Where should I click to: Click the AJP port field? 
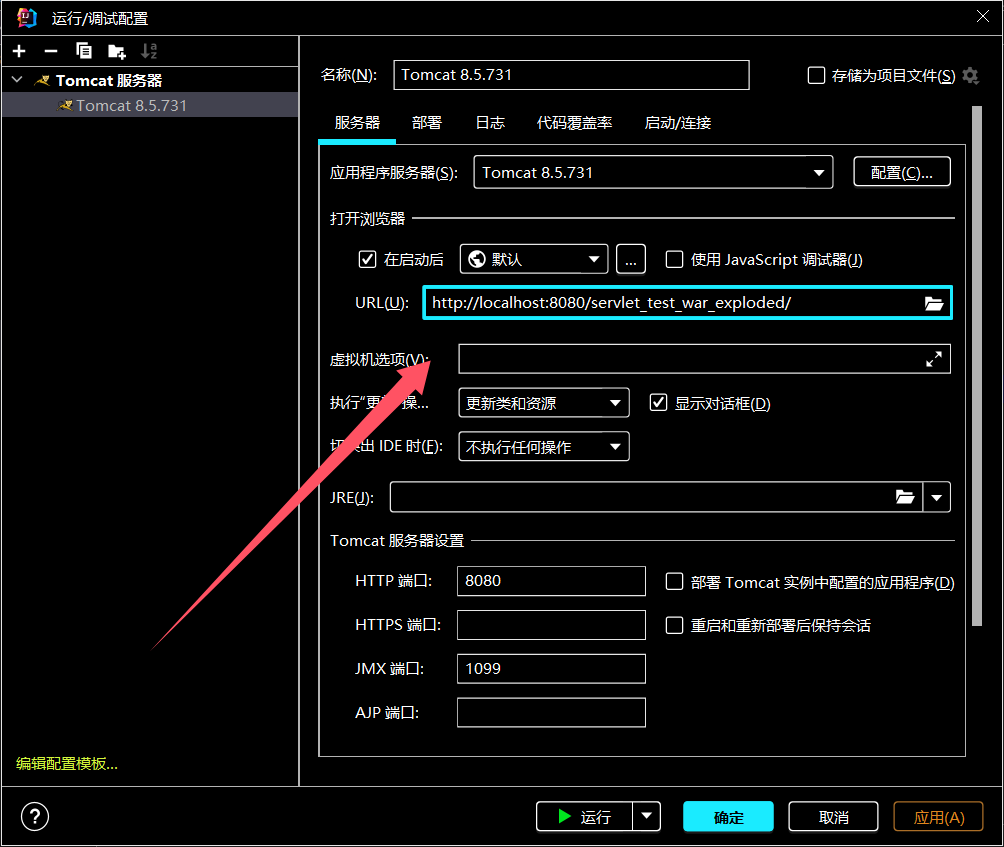551,713
